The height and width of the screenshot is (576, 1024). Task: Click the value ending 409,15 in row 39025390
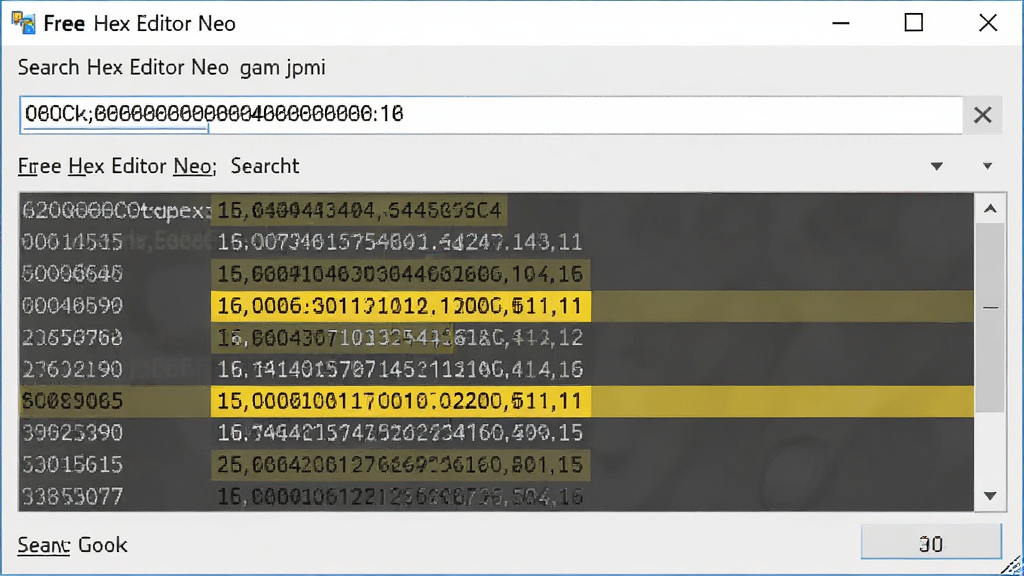pyautogui.click(x=400, y=433)
